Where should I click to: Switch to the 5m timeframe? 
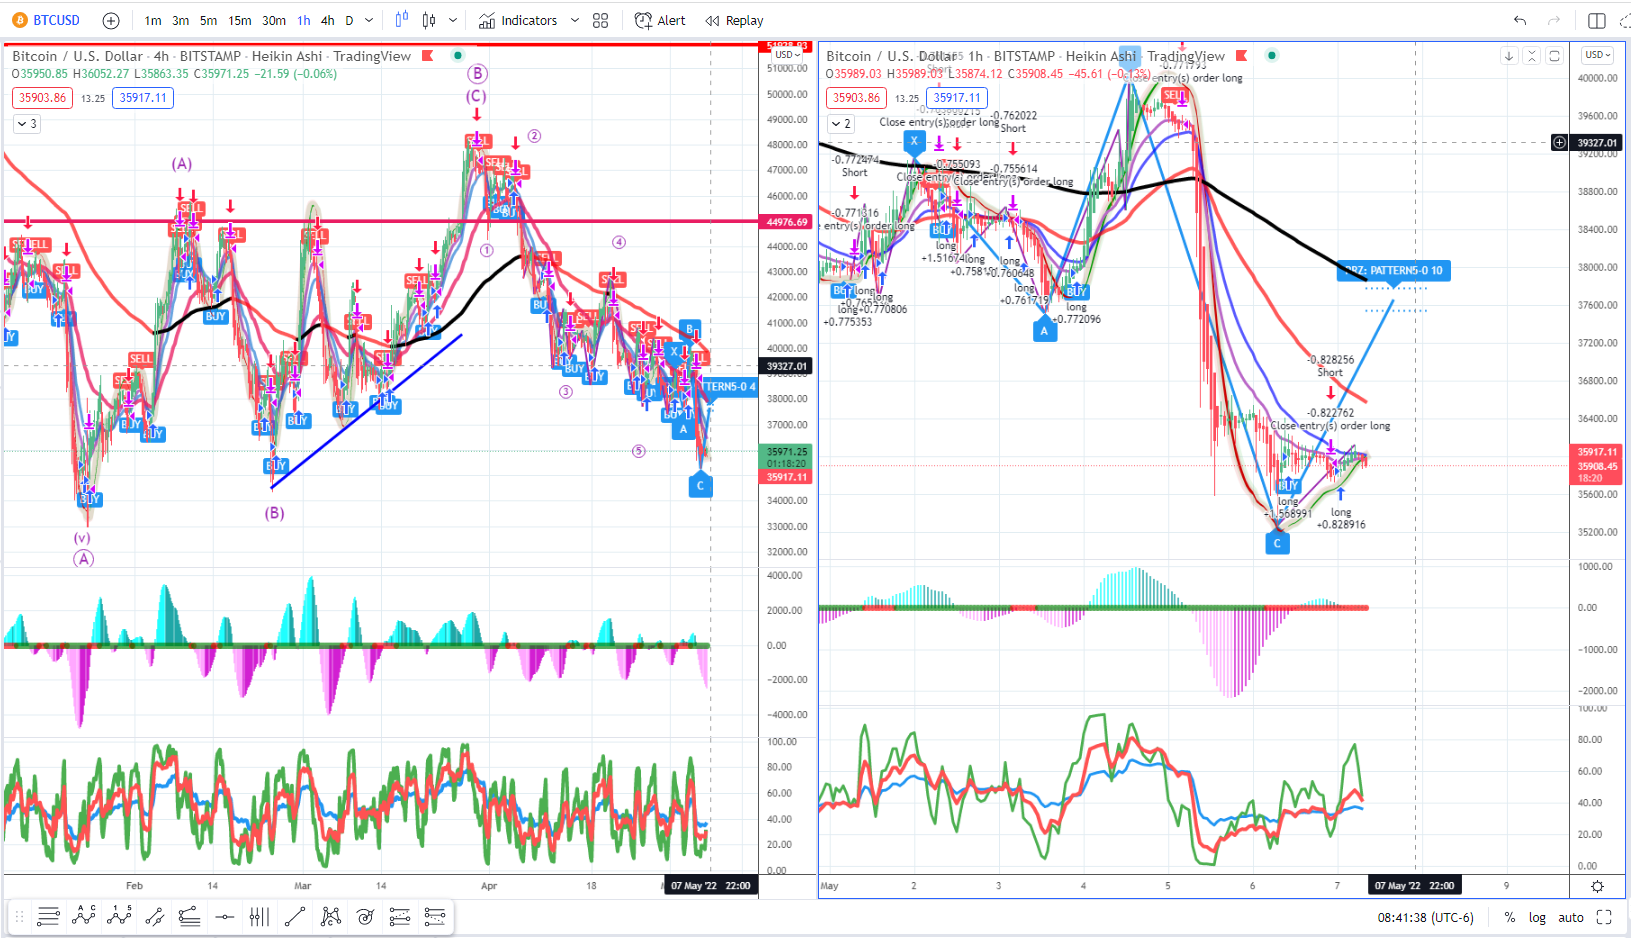(208, 20)
